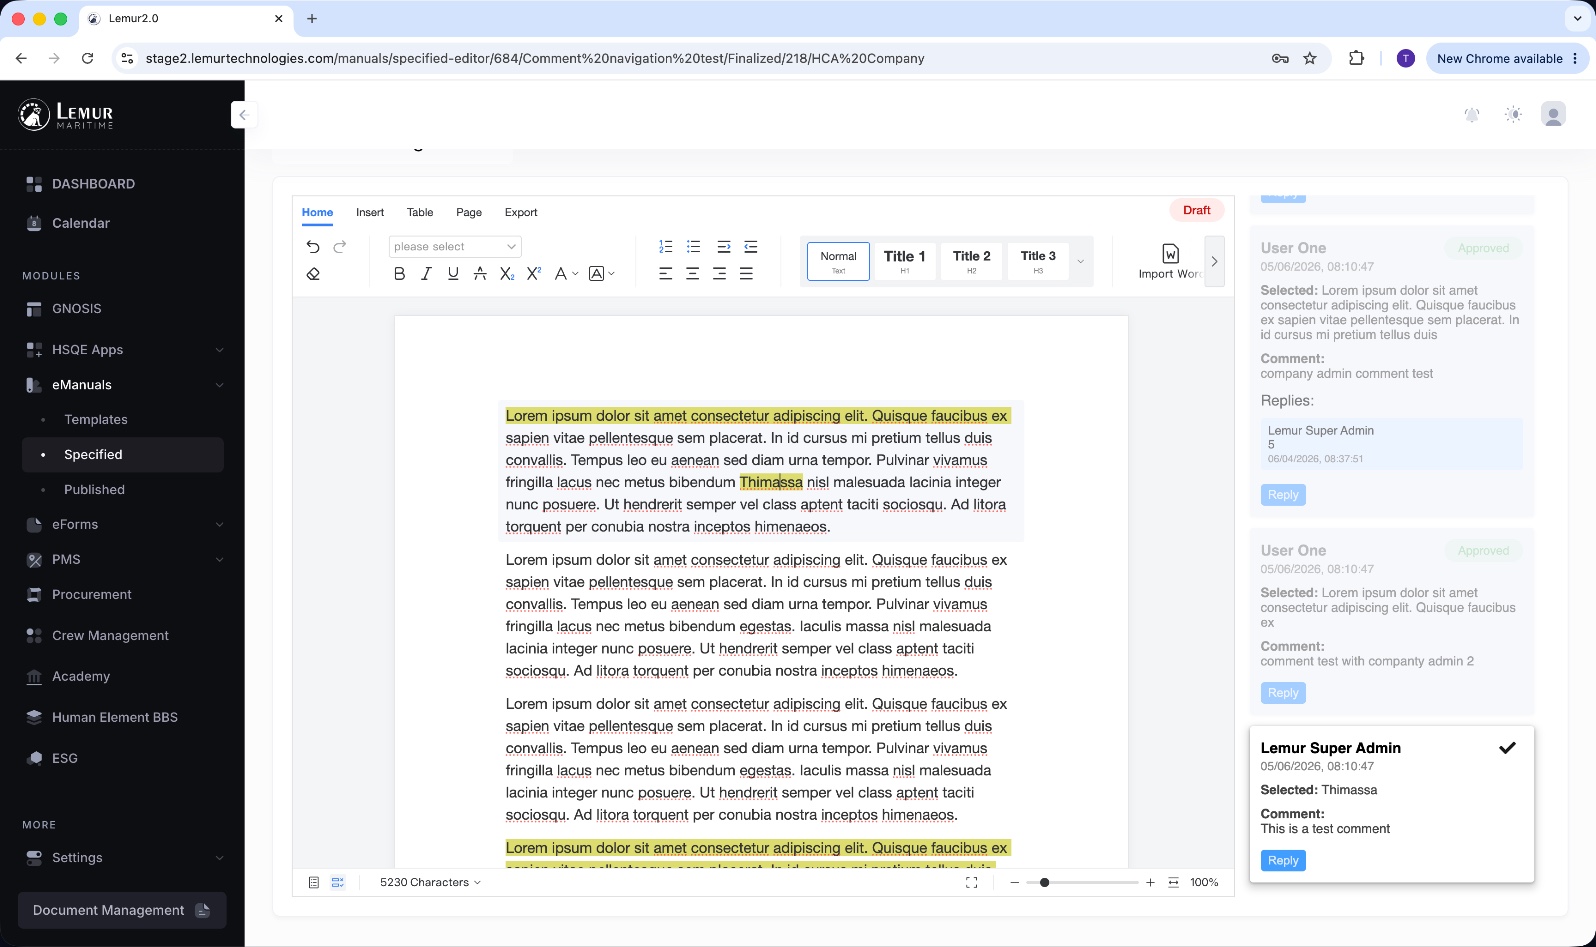Click the highlighted word Thimassa
1596x947 pixels.
click(x=771, y=482)
